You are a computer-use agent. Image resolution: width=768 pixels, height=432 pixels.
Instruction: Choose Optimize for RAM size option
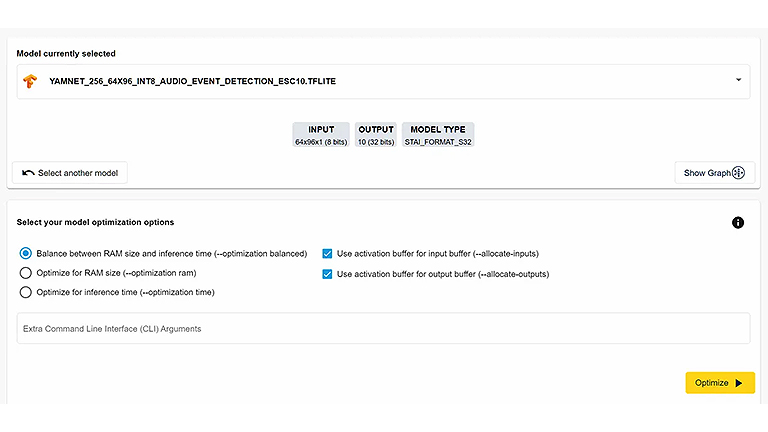(x=26, y=273)
